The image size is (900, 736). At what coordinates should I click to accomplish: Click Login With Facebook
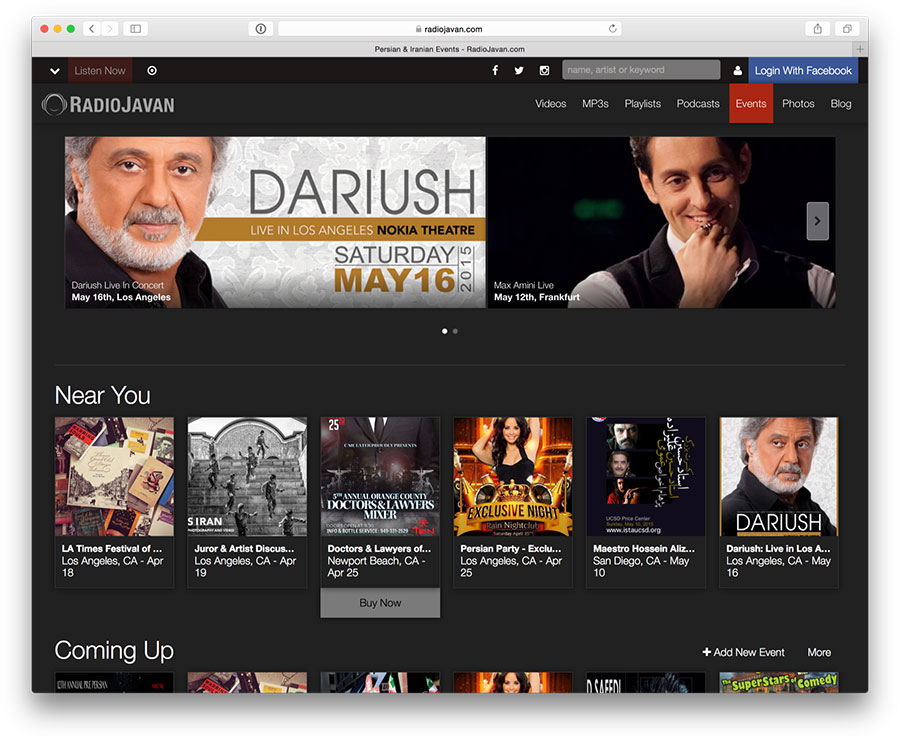[803, 71]
